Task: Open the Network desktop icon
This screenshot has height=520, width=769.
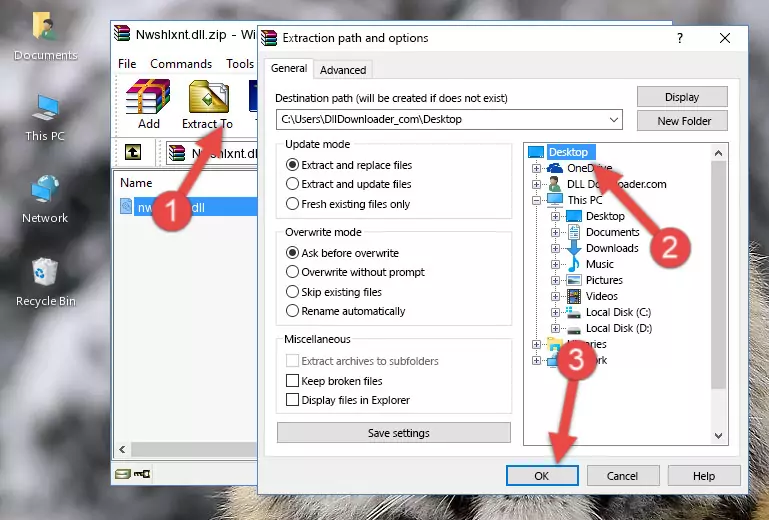Action: [x=45, y=189]
